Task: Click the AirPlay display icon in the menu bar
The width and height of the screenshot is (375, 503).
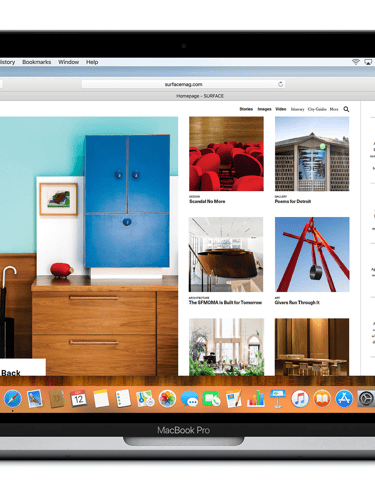Action: (368, 62)
